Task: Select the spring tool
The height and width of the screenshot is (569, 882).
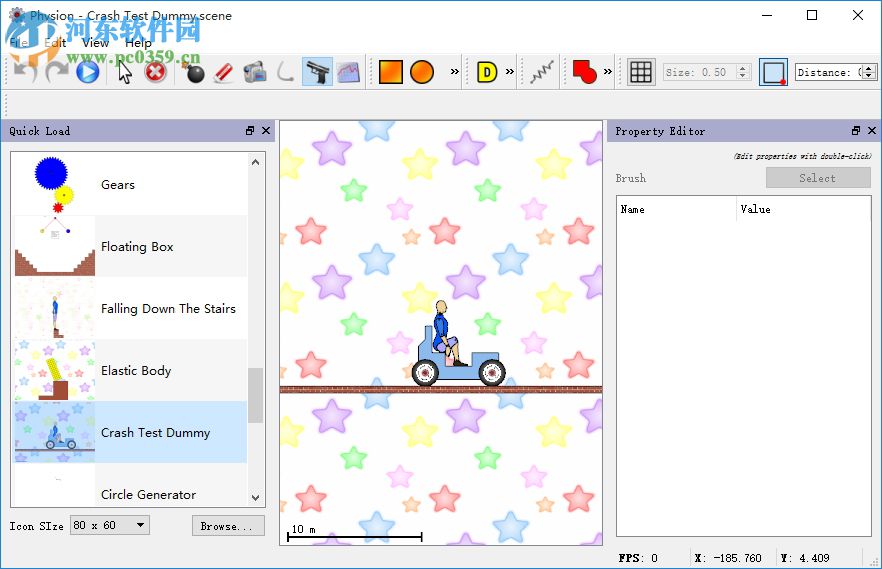Action: coord(542,72)
